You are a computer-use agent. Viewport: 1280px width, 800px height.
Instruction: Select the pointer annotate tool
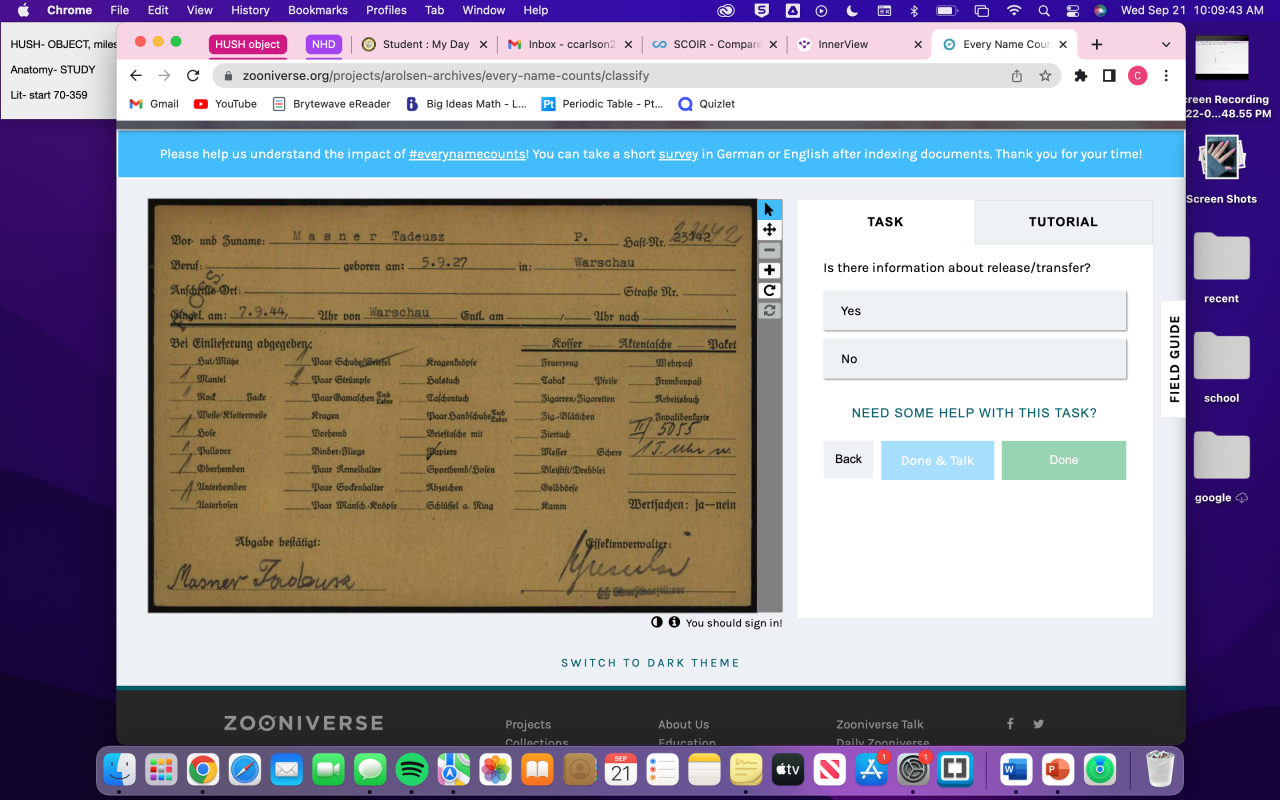pos(769,209)
